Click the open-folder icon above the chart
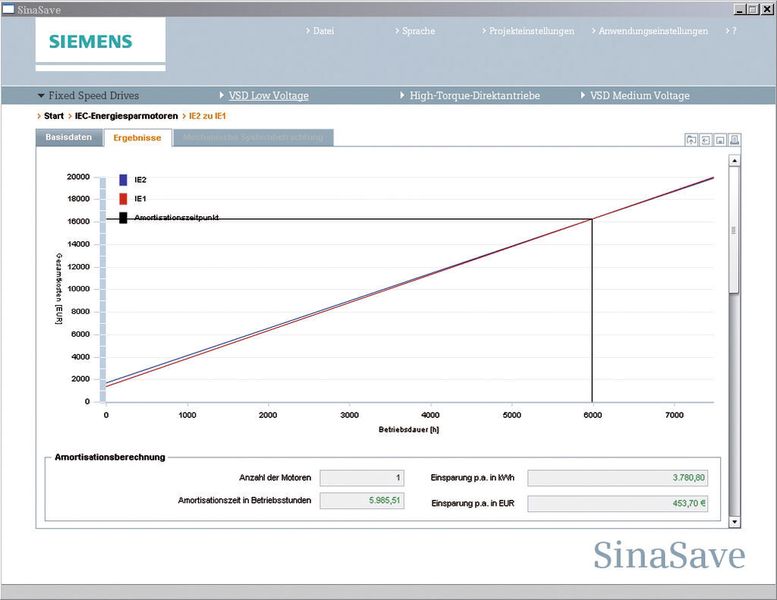 tap(691, 140)
